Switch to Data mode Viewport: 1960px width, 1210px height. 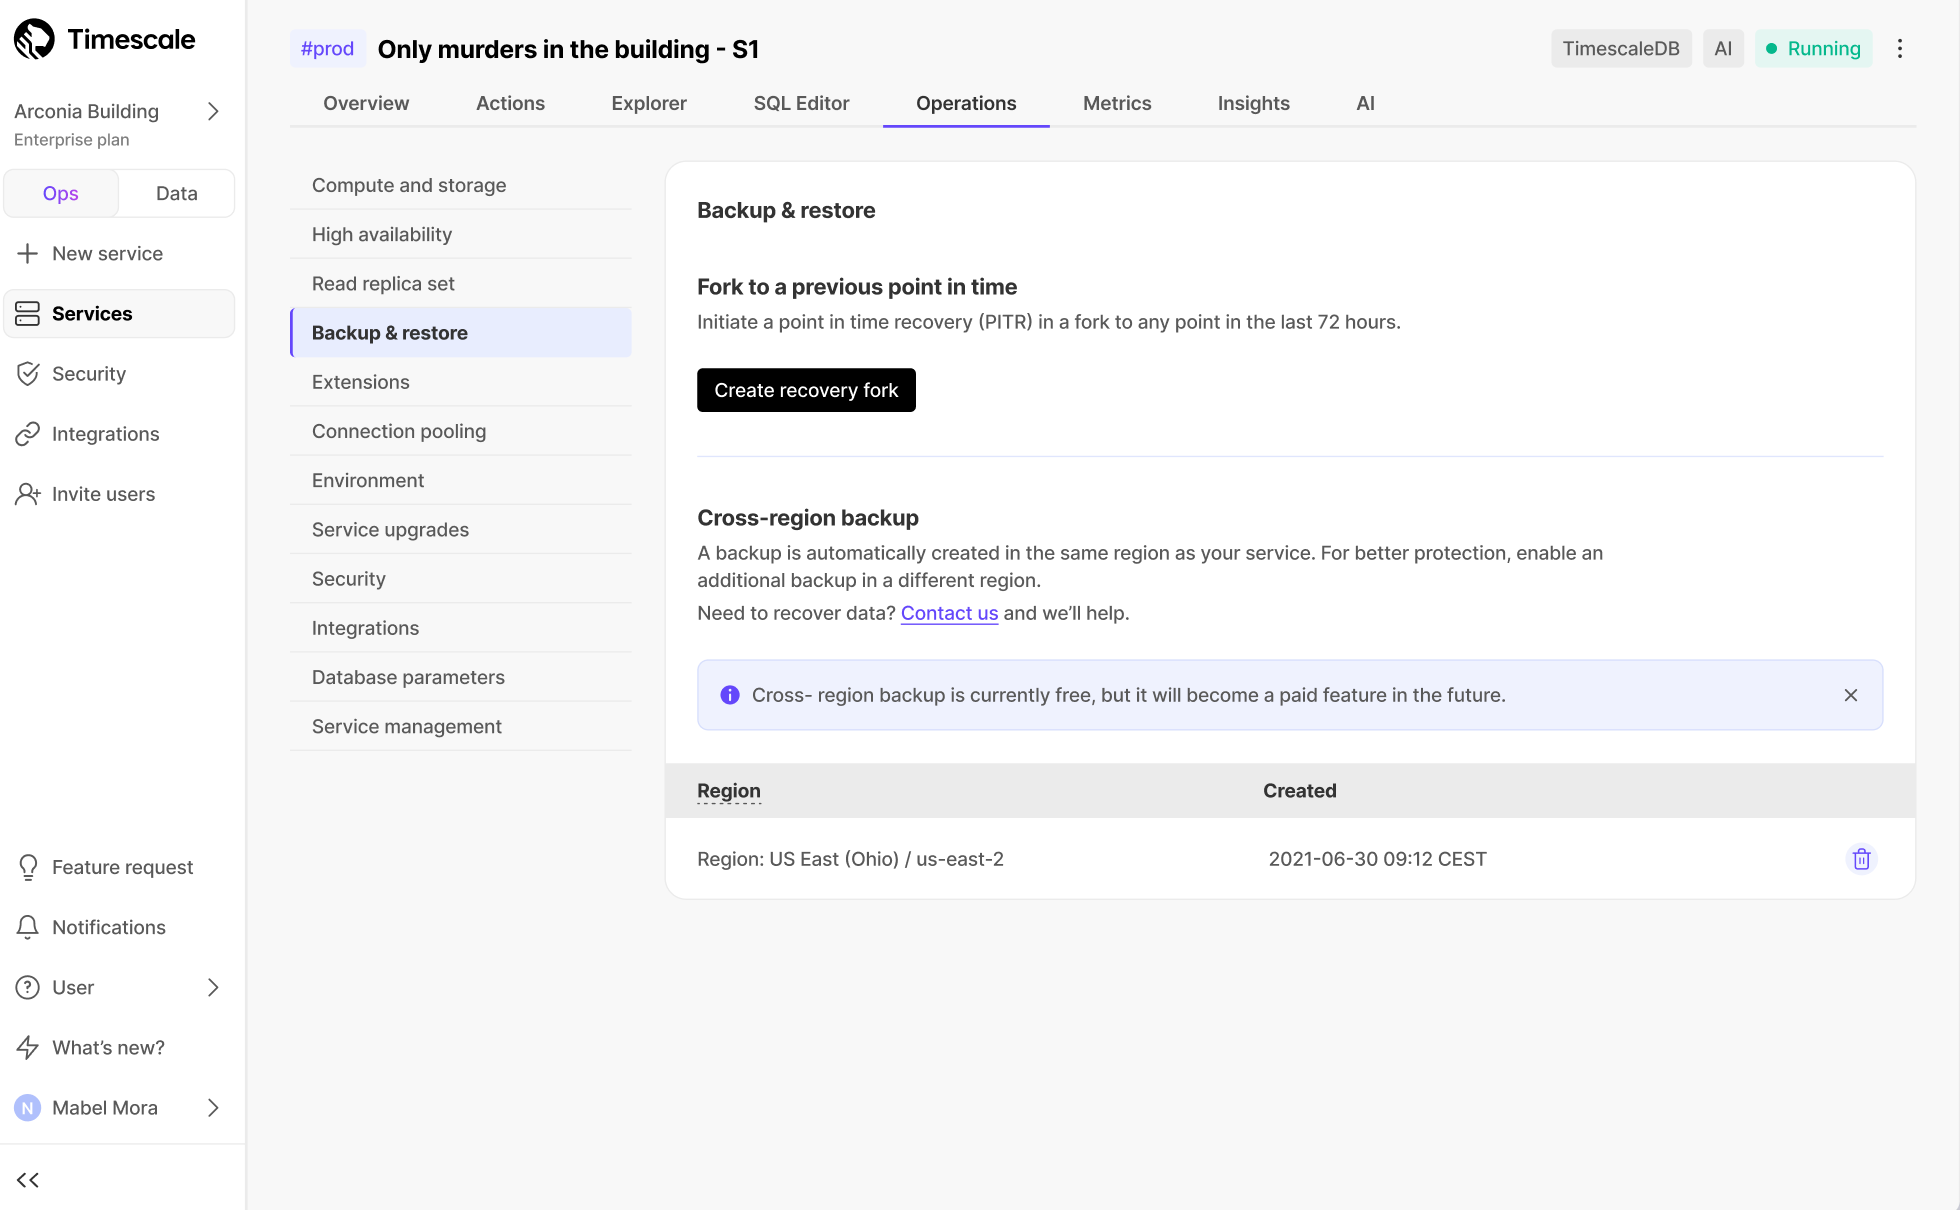coord(177,194)
